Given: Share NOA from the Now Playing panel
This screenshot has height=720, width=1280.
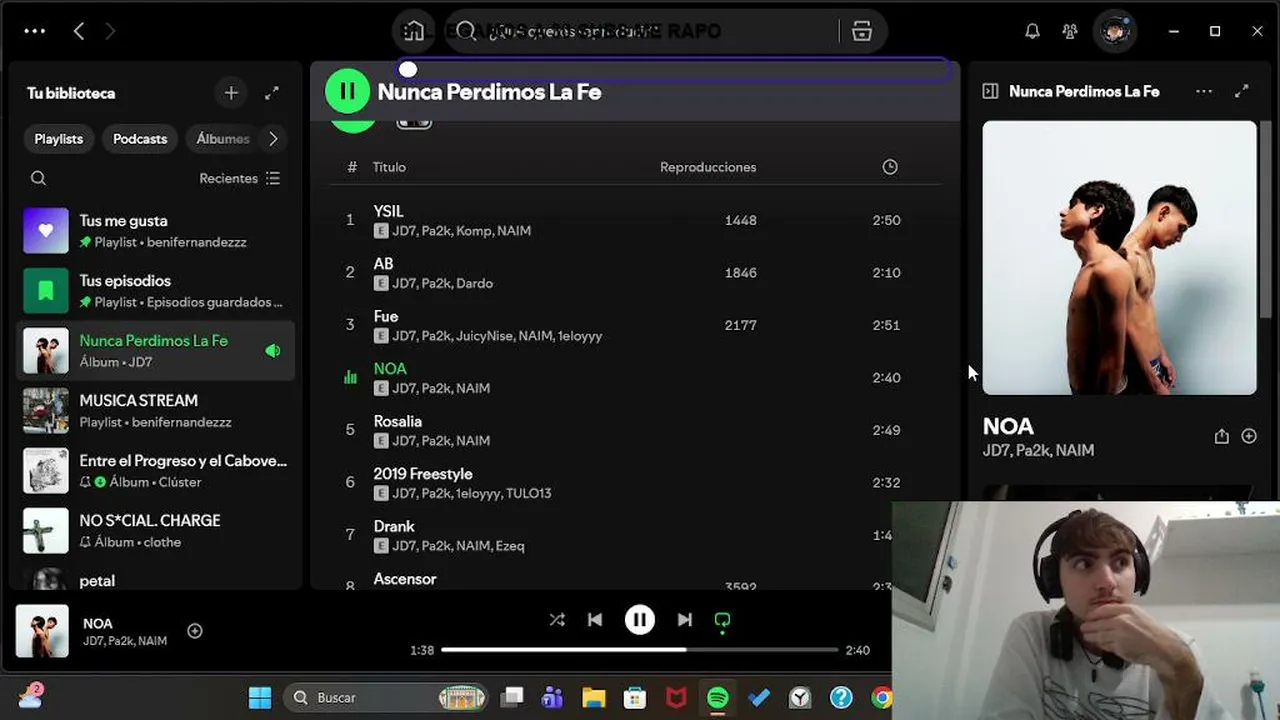Looking at the screenshot, I should 1221,437.
